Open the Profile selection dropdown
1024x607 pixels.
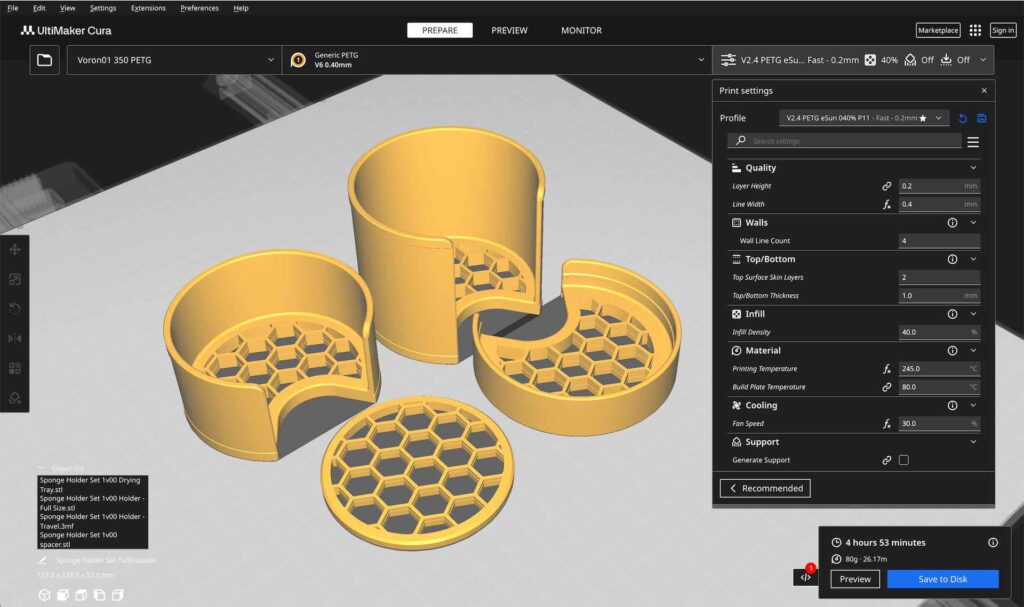pyautogui.click(x=864, y=118)
